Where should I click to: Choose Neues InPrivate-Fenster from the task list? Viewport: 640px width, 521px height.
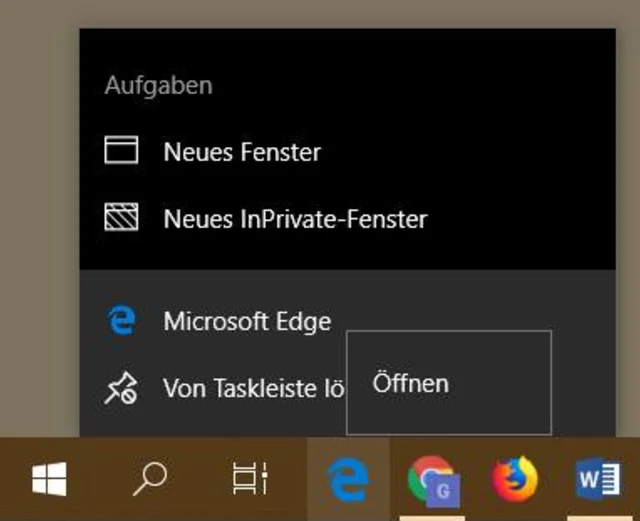295,218
